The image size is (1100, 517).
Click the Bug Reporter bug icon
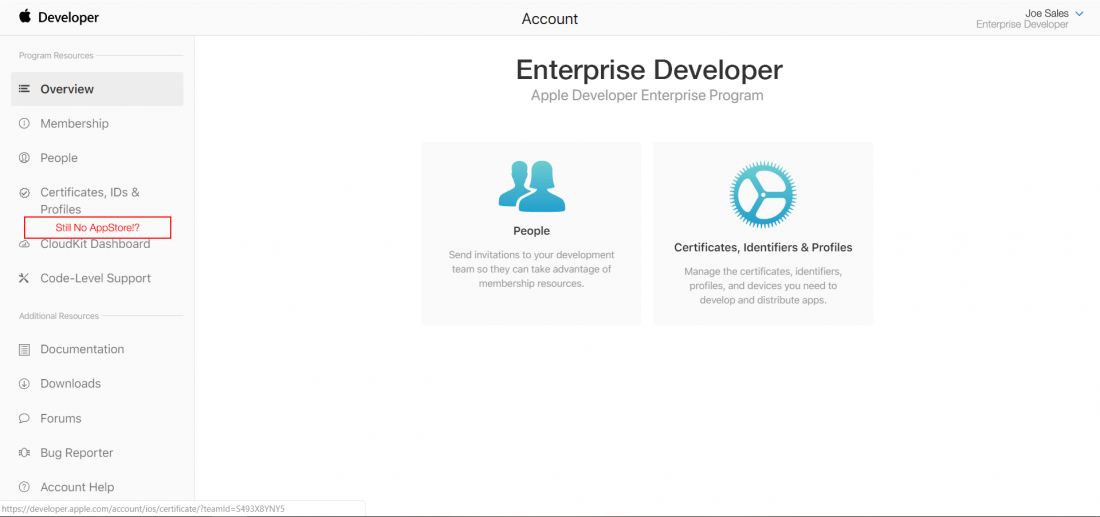click(x=25, y=452)
